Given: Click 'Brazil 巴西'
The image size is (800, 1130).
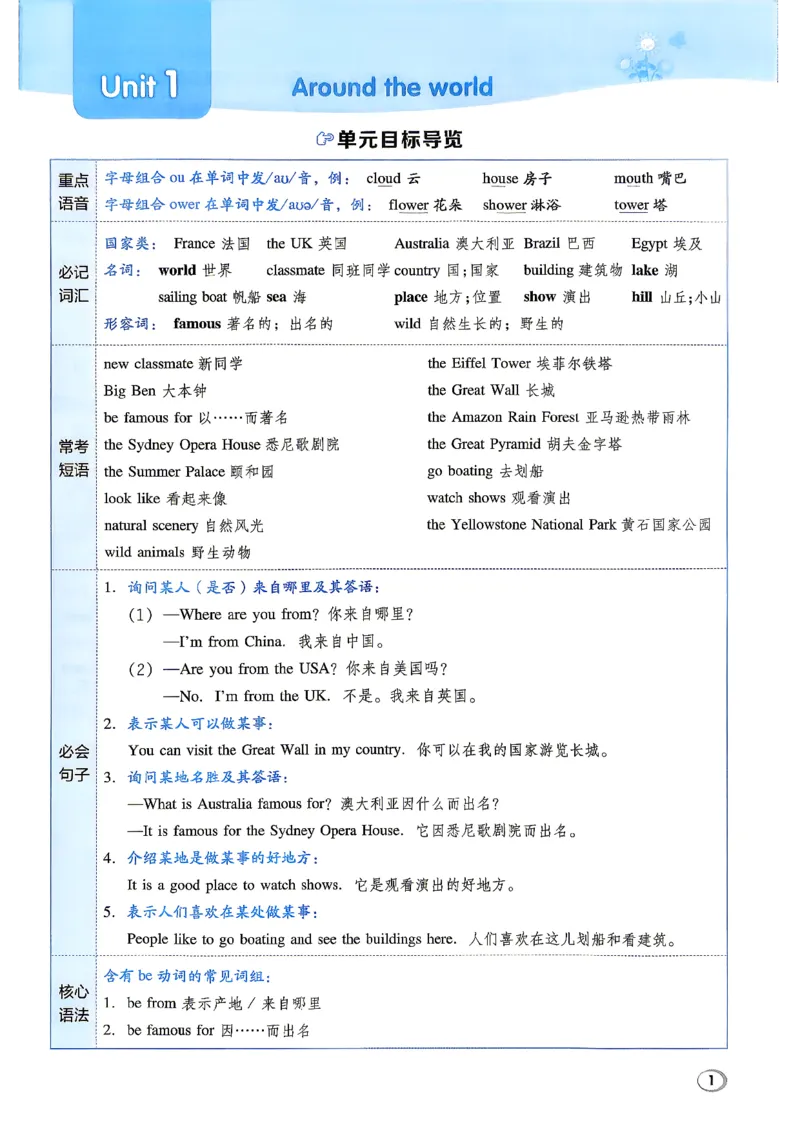Looking at the screenshot, I should point(559,244).
